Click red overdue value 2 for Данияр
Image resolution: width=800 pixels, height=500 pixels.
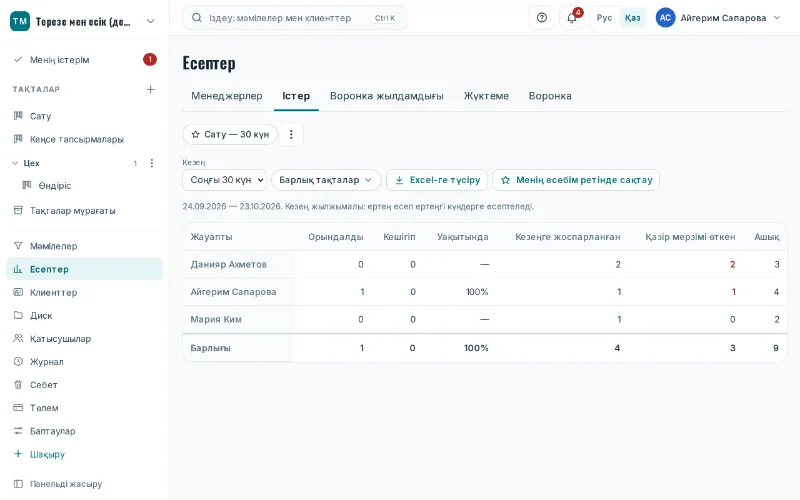point(733,264)
